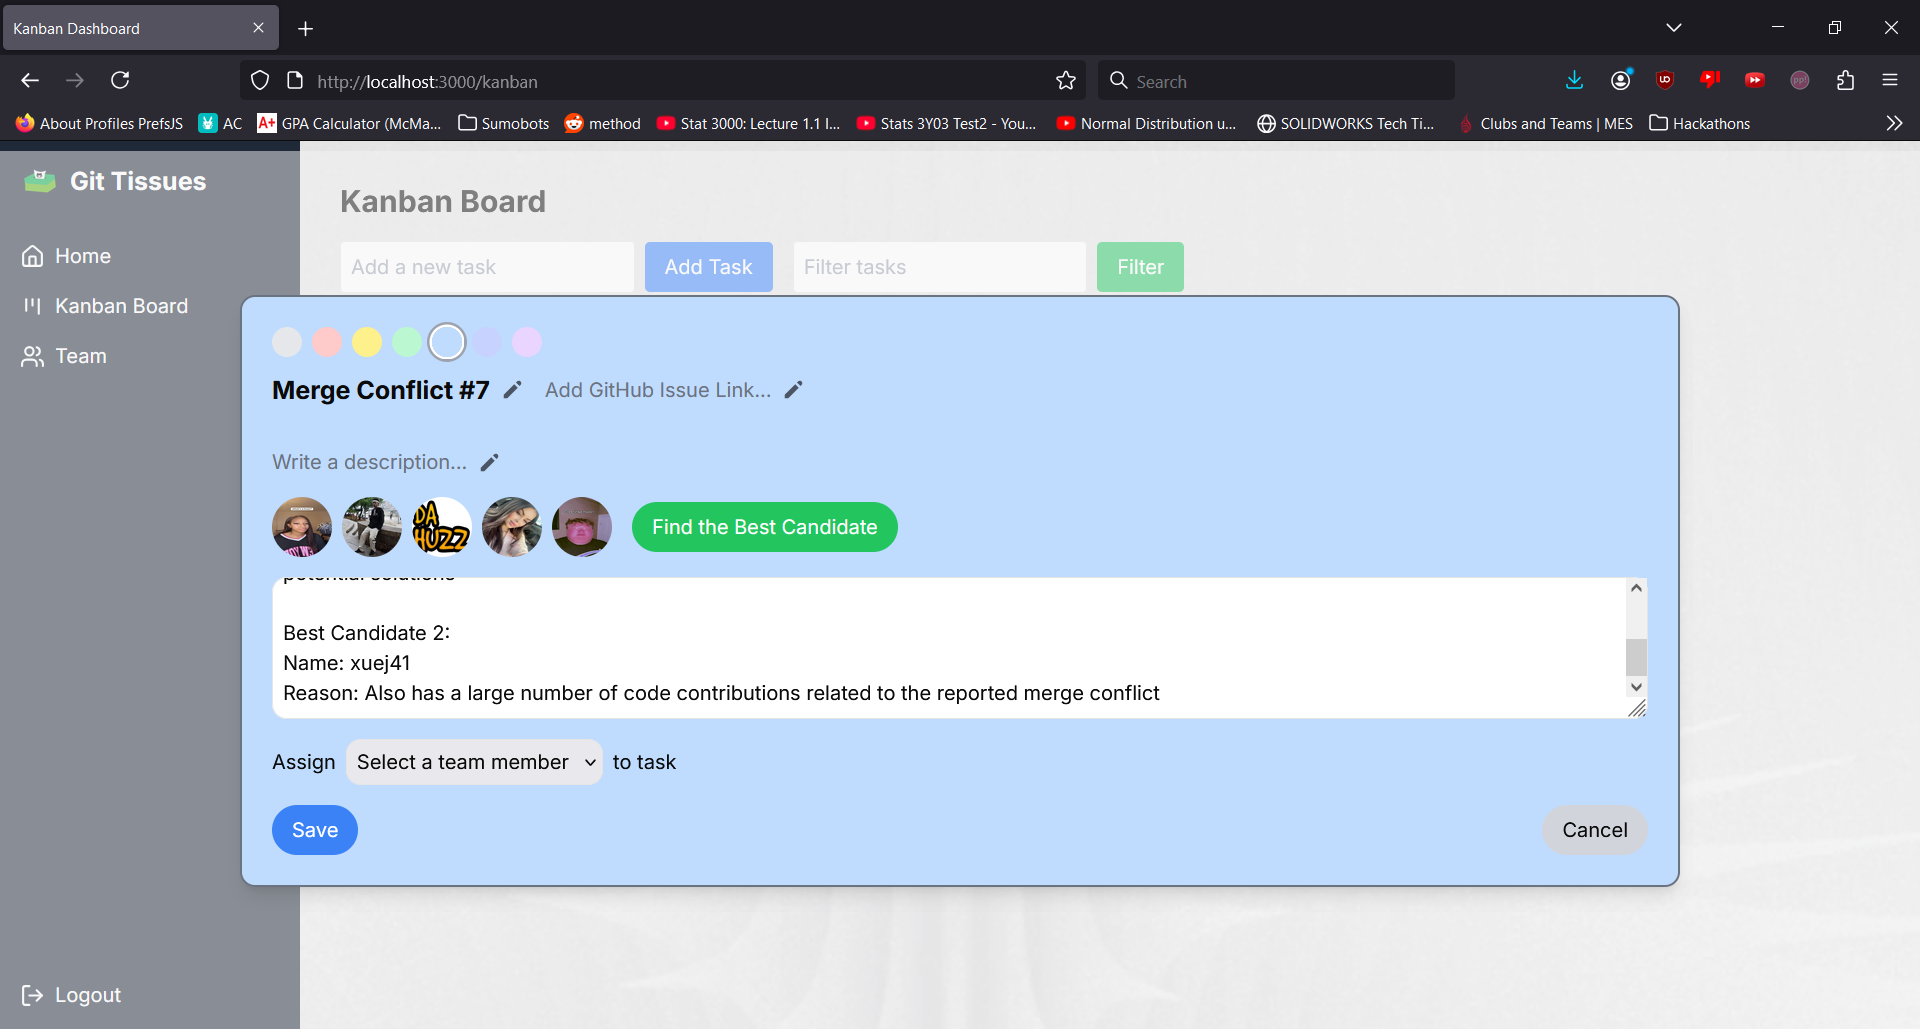Cancel the task dialog
Viewport: 1920px width, 1029px height.
1595,830
